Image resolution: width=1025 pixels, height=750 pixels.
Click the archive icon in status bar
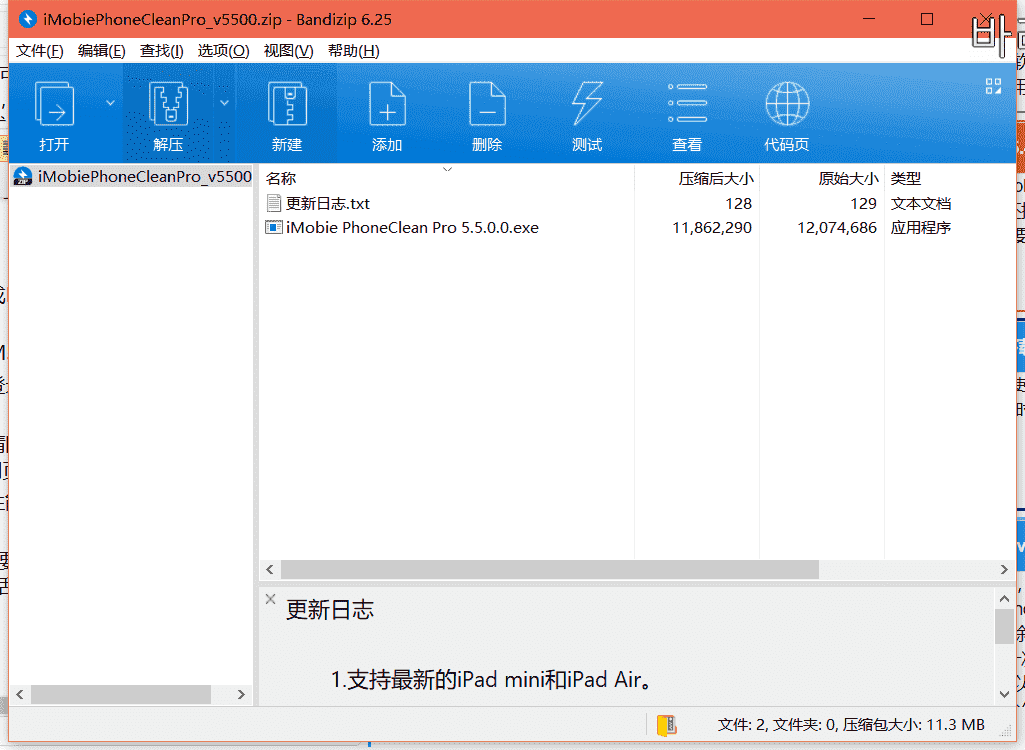coord(666,725)
